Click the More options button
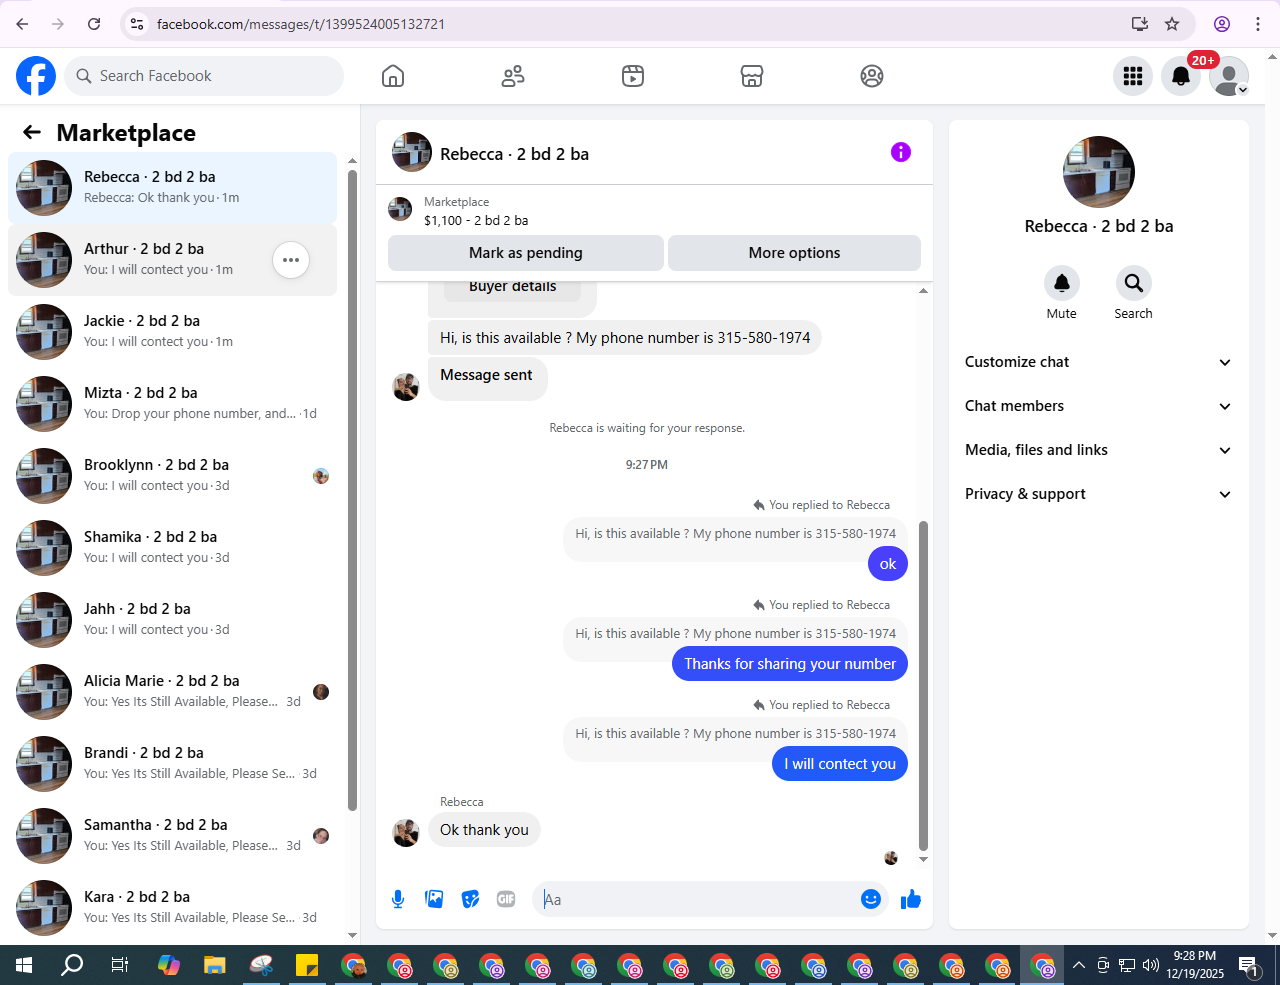This screenshot has height=985, width=1280. coord(794,253)
